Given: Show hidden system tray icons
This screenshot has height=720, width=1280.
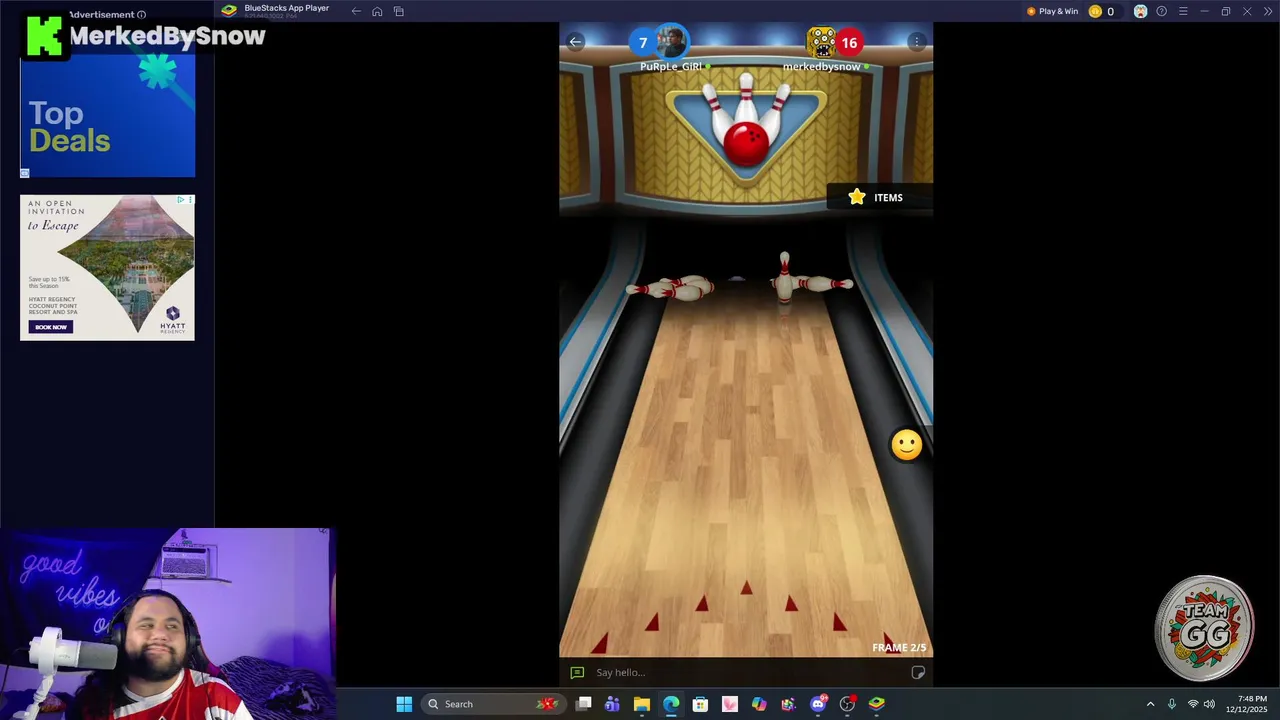Looking at the screenshot, I should [x=1150, y=704].
